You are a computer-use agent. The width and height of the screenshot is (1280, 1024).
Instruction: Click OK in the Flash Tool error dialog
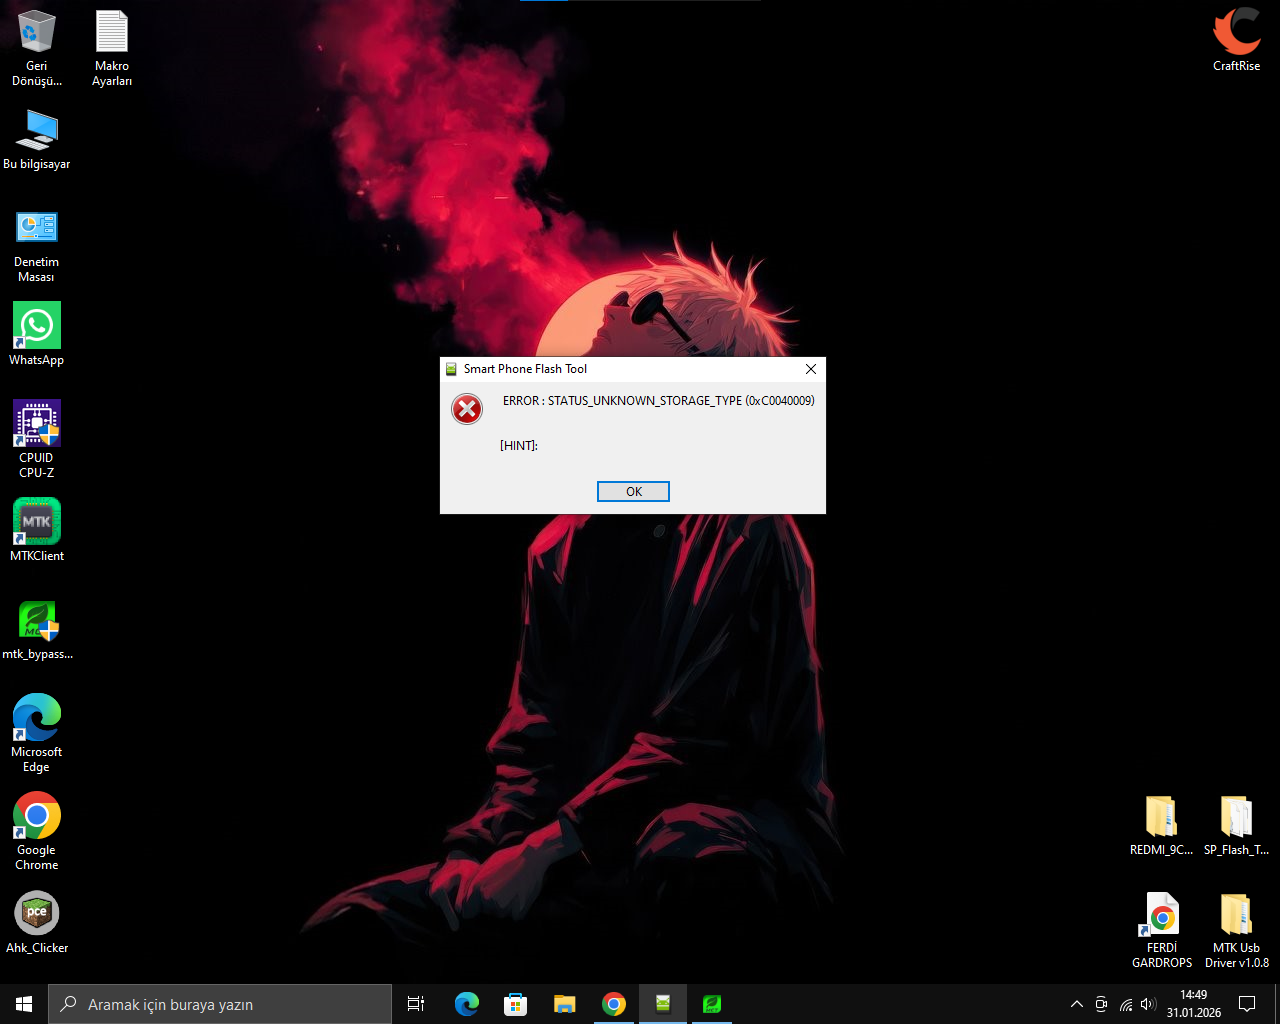tap(633, 491)
